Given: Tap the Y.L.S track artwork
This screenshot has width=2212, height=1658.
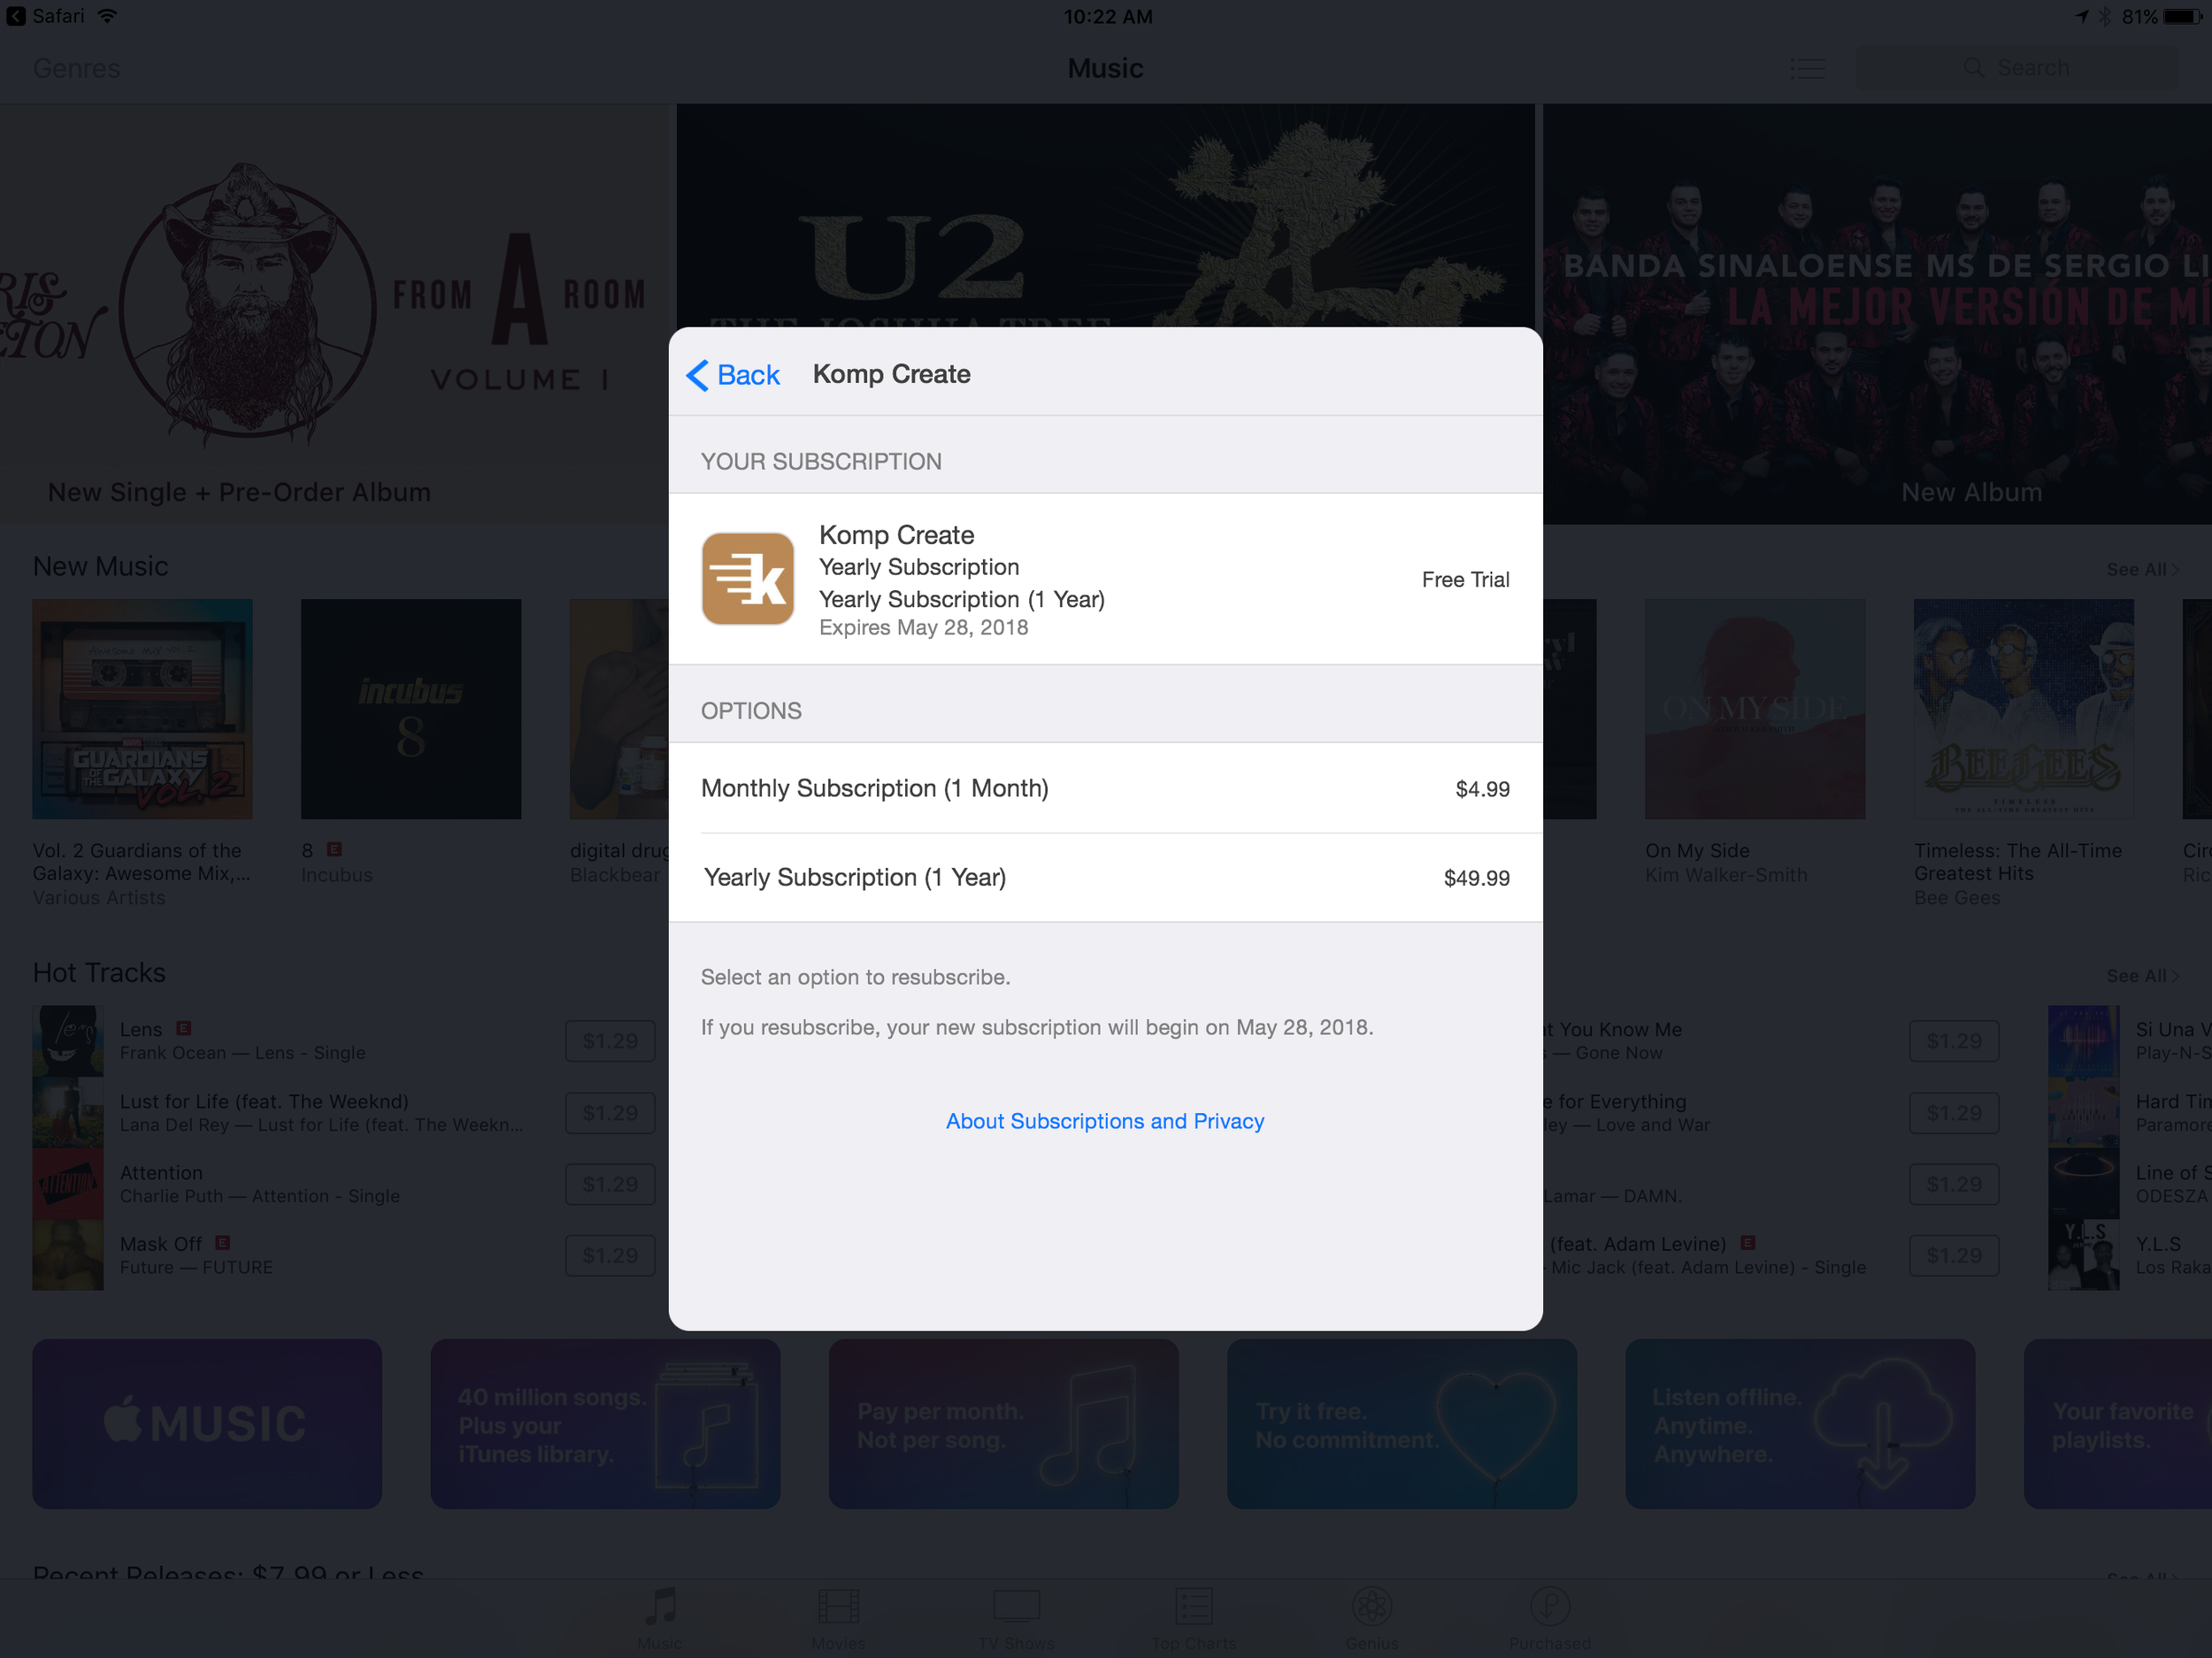Looking at the screenshot, I should (2084, 1256).
